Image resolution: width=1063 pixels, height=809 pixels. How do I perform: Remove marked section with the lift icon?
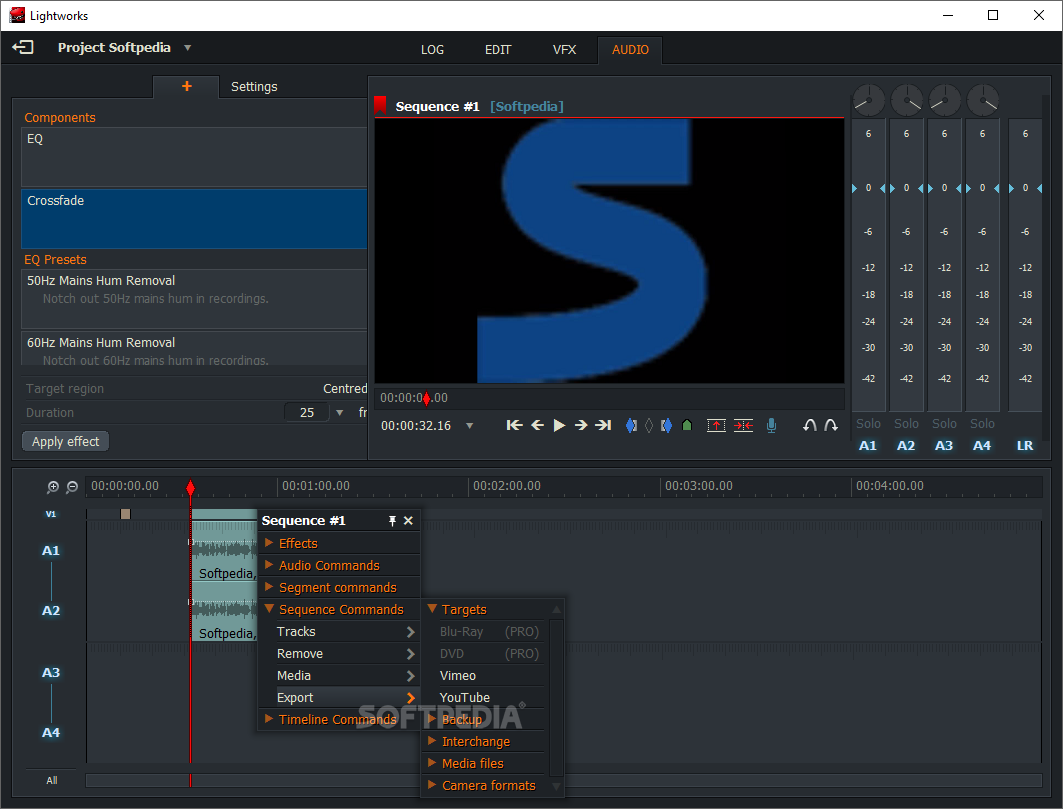[x=716, y=425]
